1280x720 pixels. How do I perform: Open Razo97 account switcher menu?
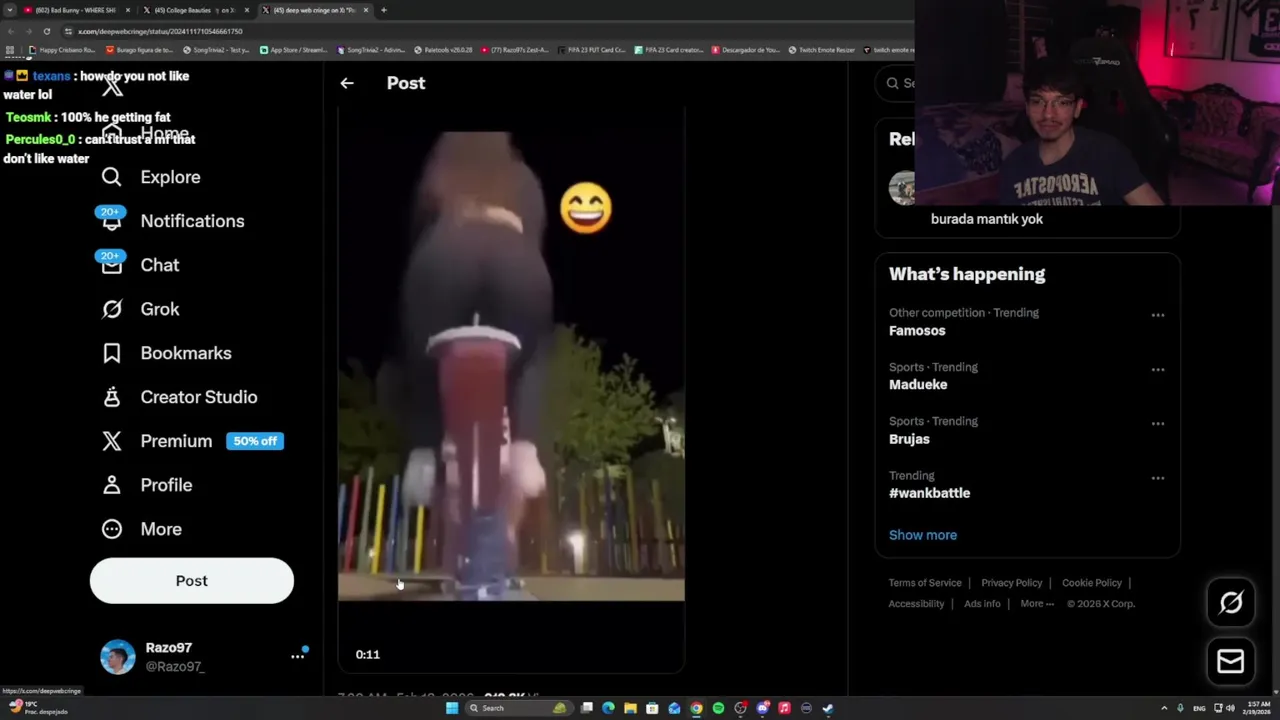point(297,656)
